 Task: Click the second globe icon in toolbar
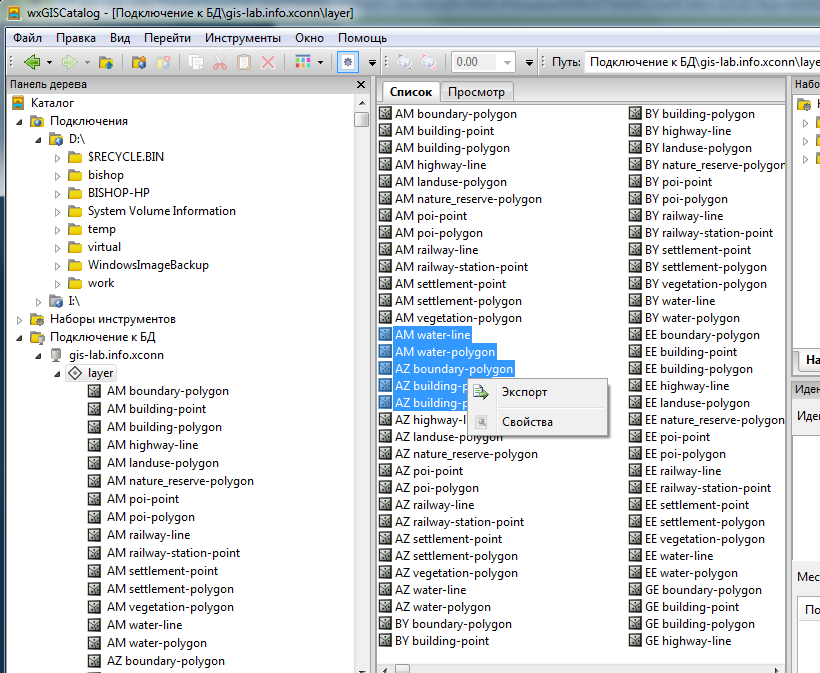pyautogui.click(x=429, y=62)
